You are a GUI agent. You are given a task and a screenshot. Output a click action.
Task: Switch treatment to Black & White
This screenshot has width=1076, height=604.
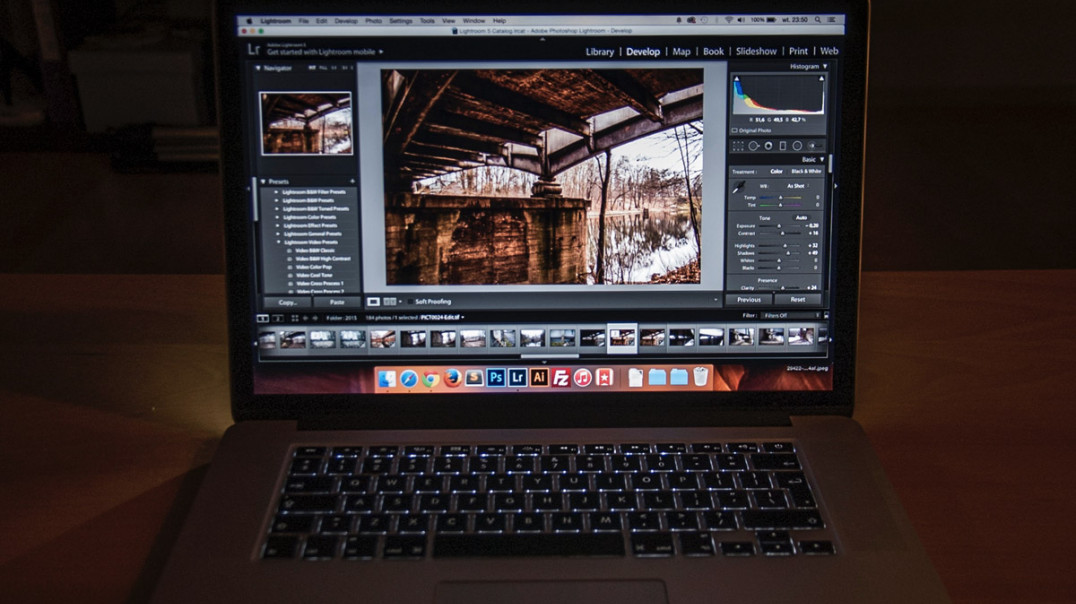[806, 171]
